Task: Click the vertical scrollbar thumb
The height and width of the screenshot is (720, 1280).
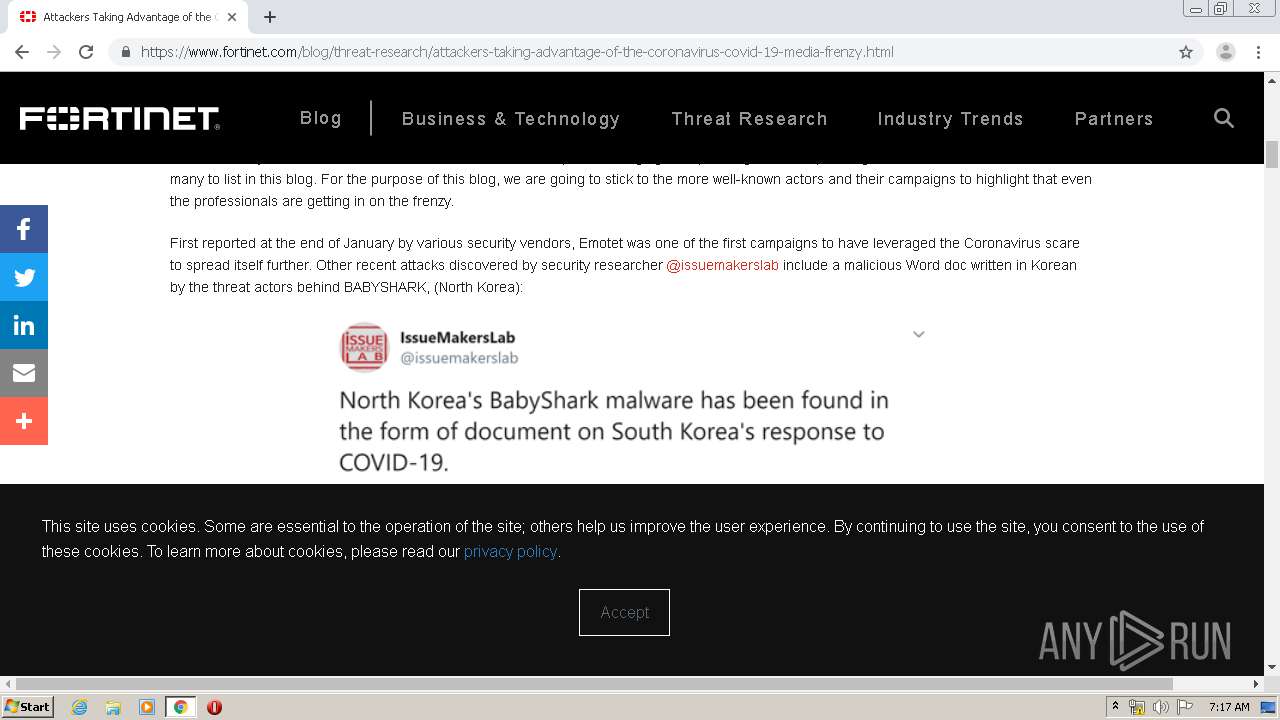Action: (x=1272, y=155)
